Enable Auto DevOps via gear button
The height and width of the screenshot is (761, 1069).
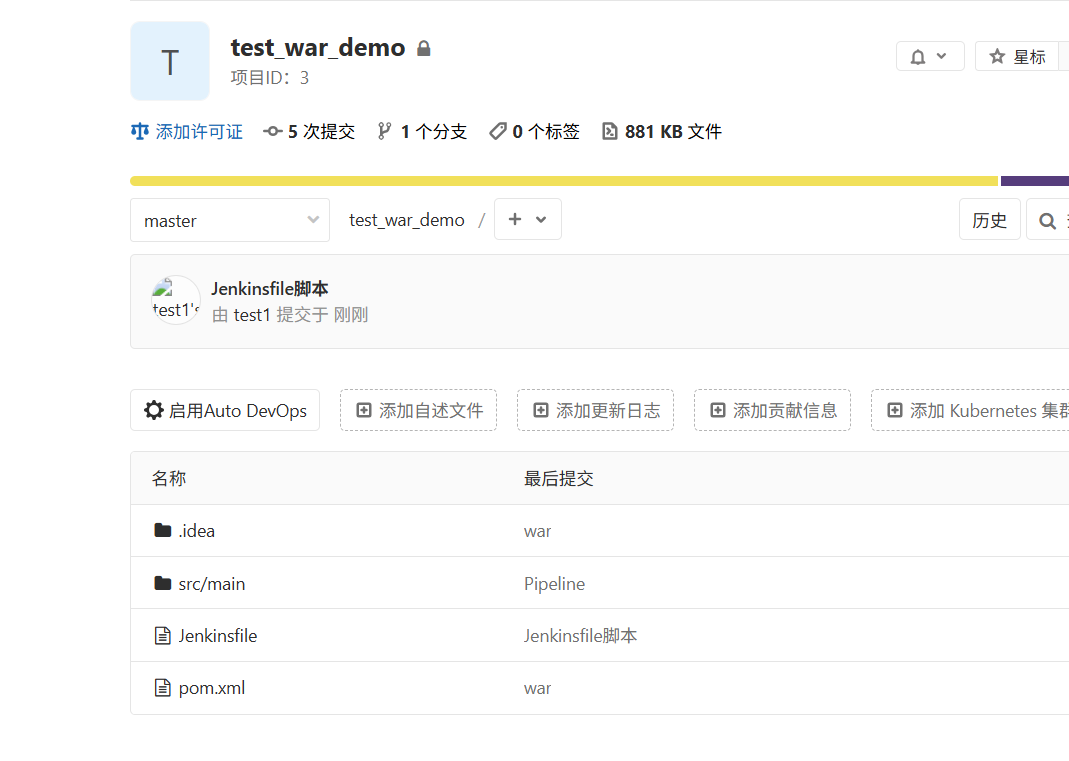pos(225,410)
